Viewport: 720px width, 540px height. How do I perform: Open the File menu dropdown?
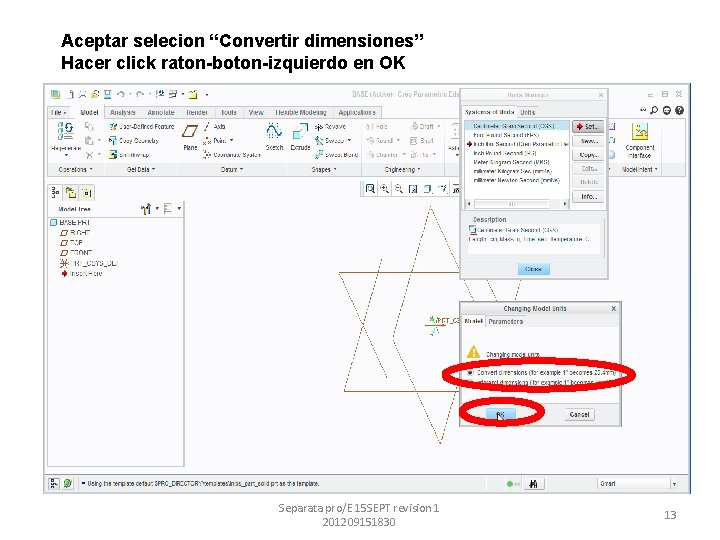(x=58, y=112)
